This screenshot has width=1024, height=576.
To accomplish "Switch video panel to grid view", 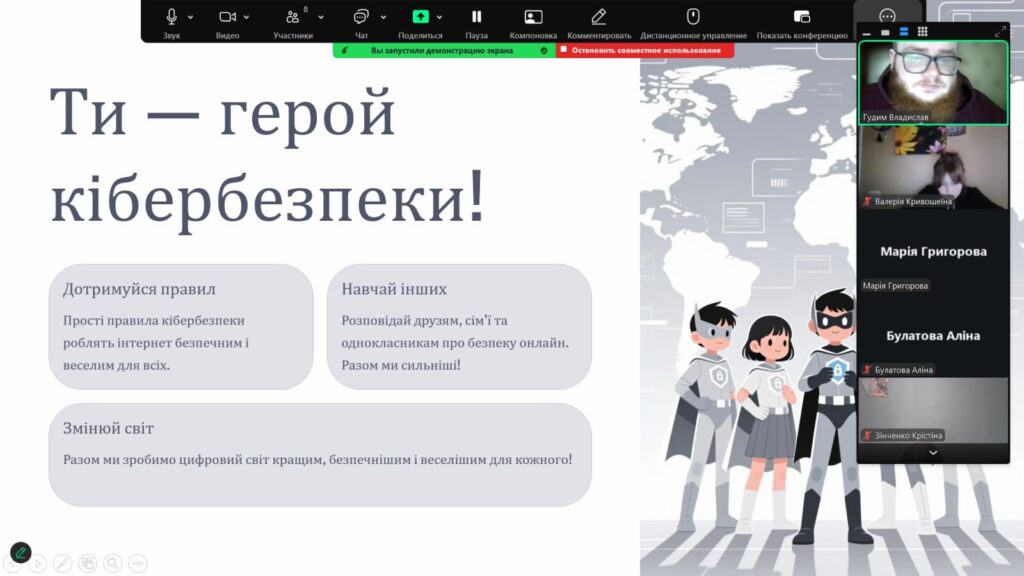I will coord(922,32).
